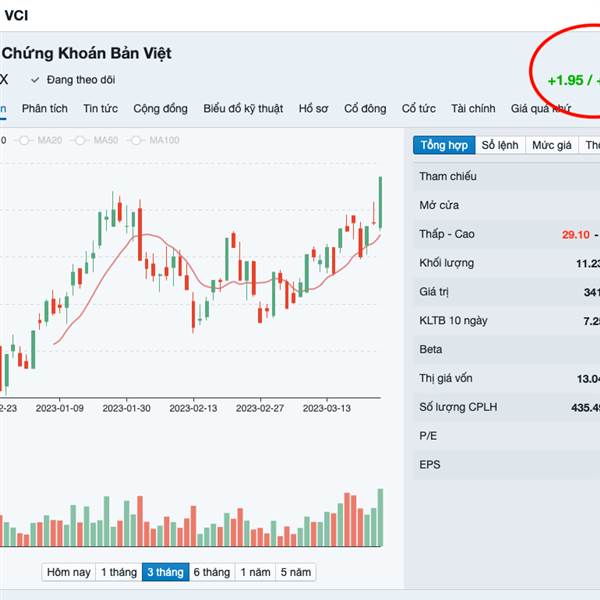Open the Mức giá tab
The image size is (600, 600).
[552, 145]
